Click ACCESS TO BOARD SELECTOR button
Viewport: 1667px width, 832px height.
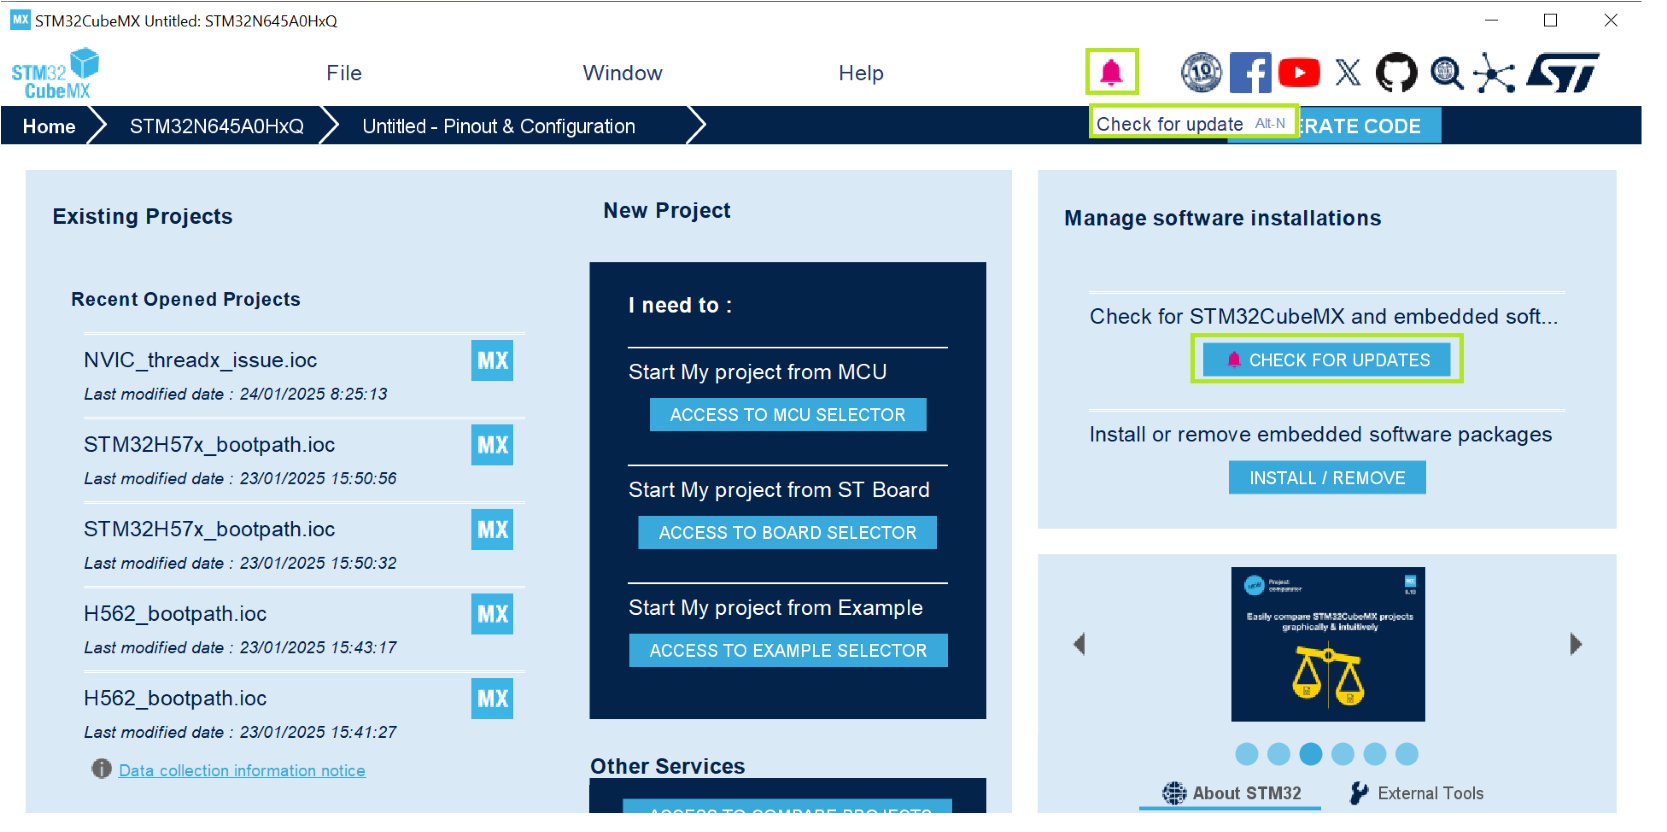788,533
